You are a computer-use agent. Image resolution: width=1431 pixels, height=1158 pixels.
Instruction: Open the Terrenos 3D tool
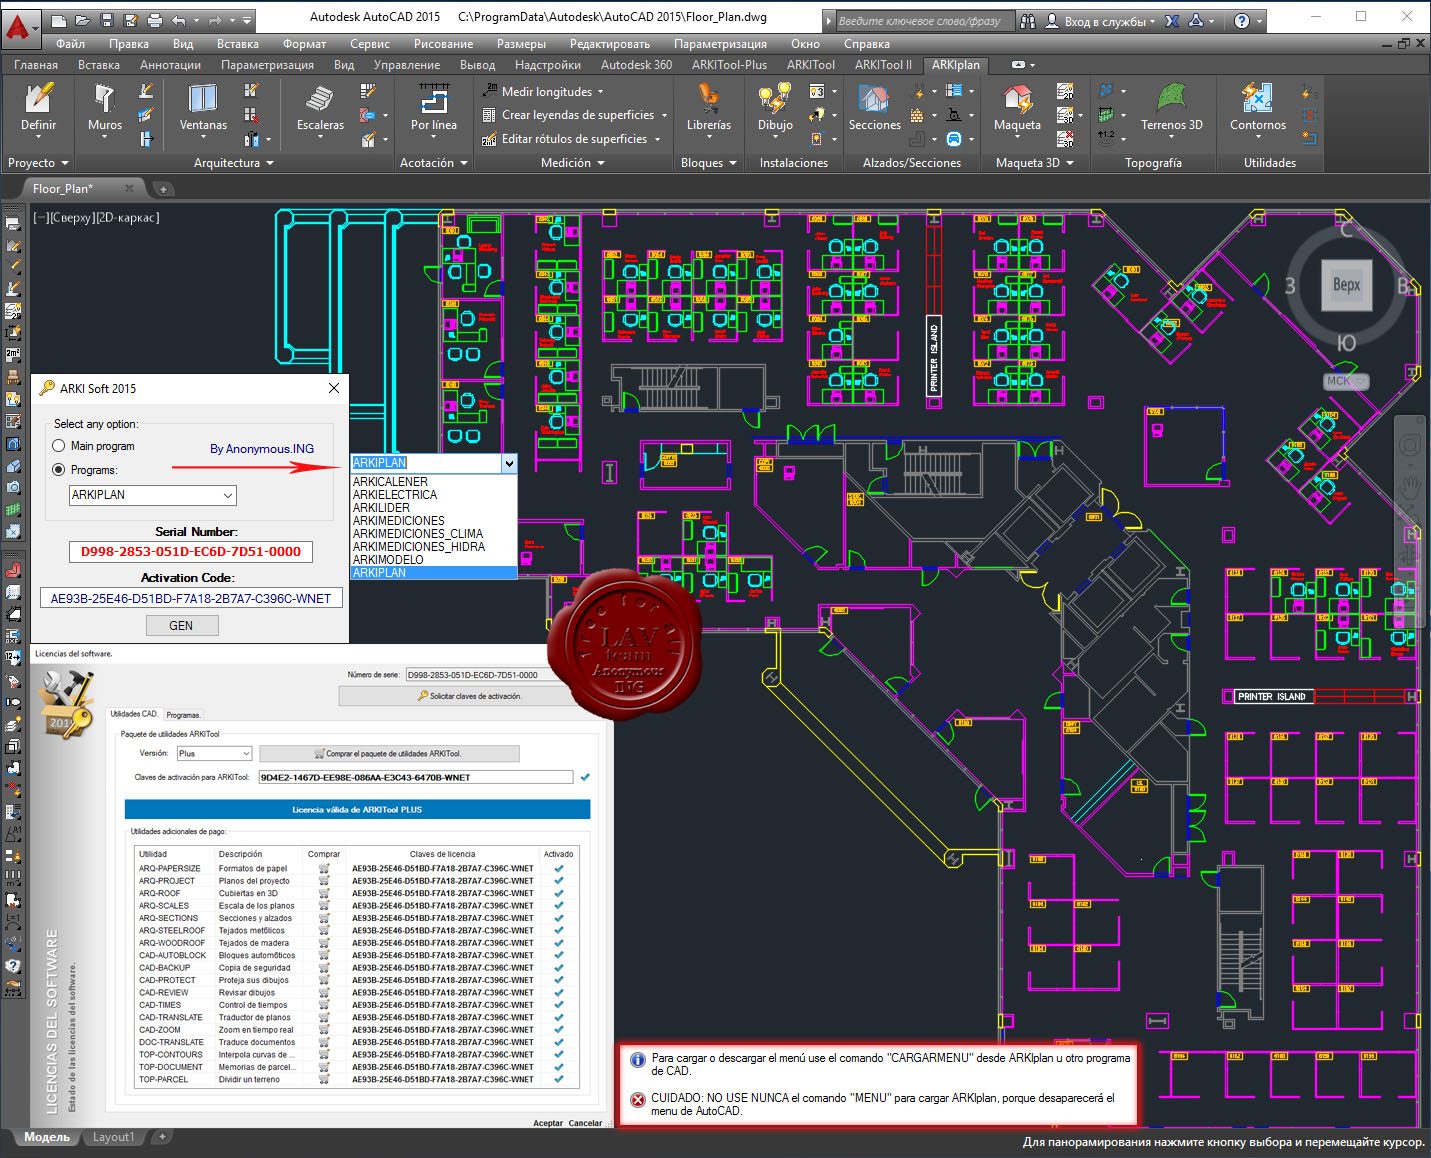[x=1172, y=108]
